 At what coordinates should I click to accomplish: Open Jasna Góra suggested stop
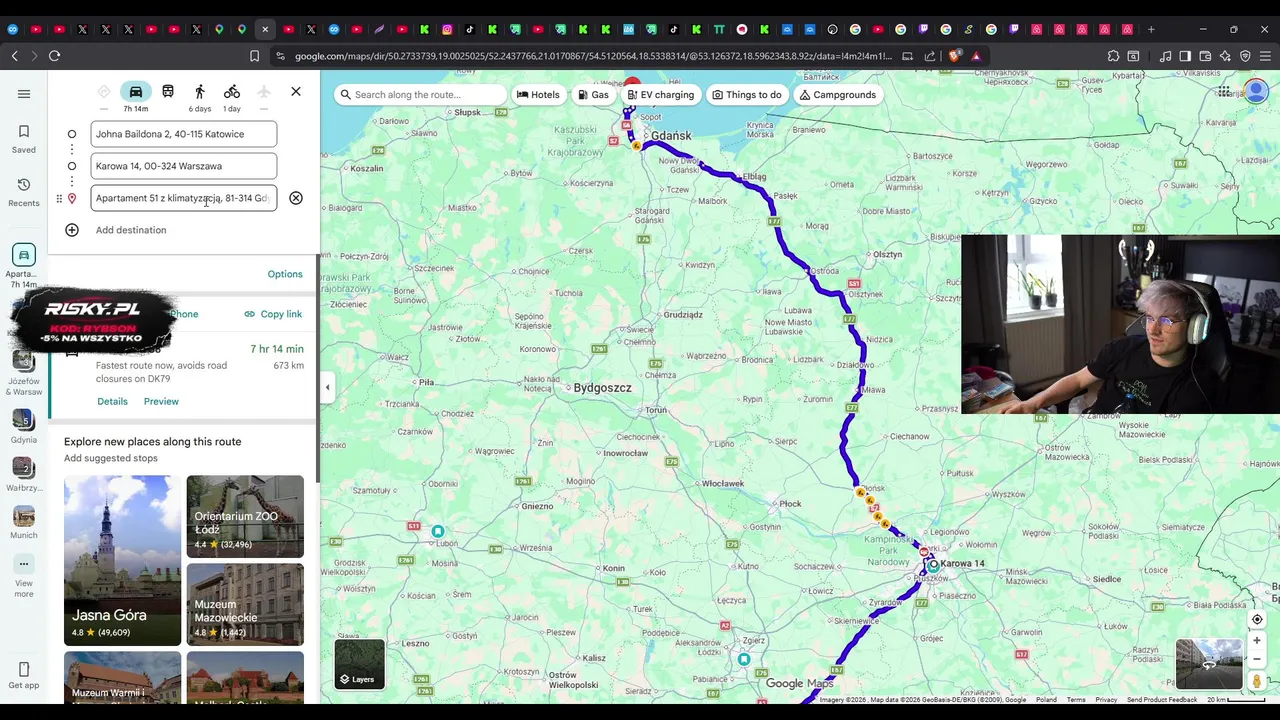coord(122,560)
